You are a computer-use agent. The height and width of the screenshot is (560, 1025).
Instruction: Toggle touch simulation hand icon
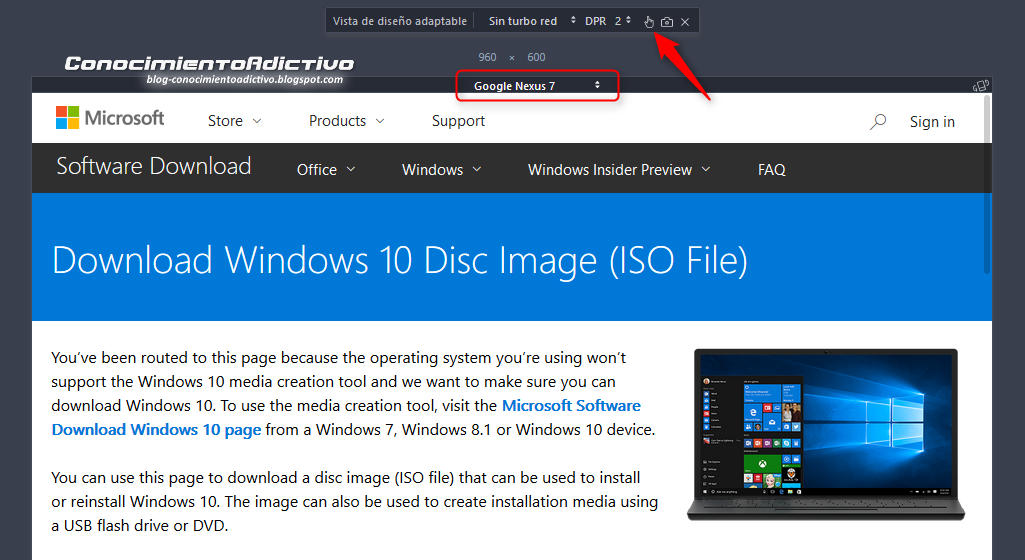pyautogui.click(x=648, y=22)
